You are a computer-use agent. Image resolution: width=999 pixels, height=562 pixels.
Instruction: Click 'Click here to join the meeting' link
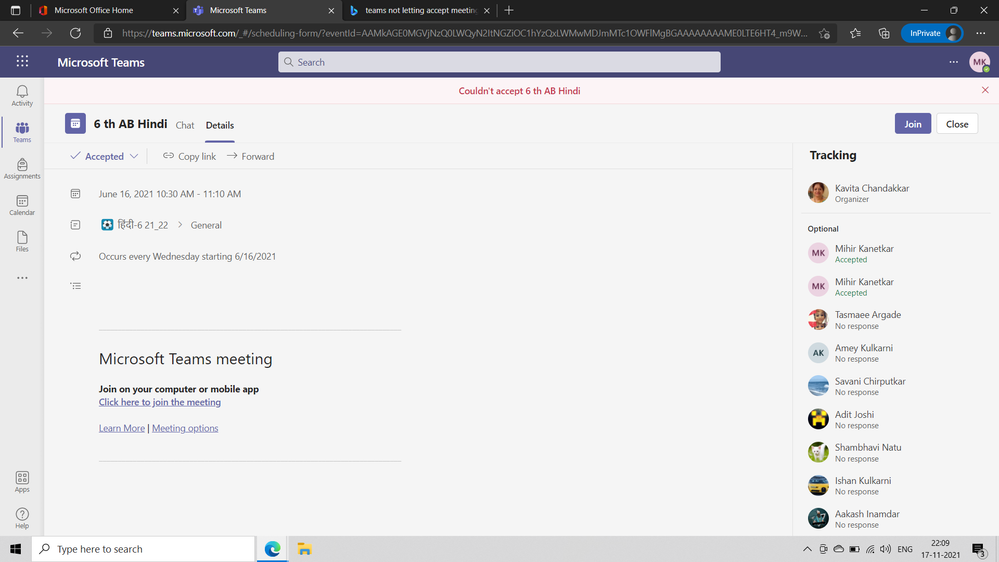tap(160, 402)
